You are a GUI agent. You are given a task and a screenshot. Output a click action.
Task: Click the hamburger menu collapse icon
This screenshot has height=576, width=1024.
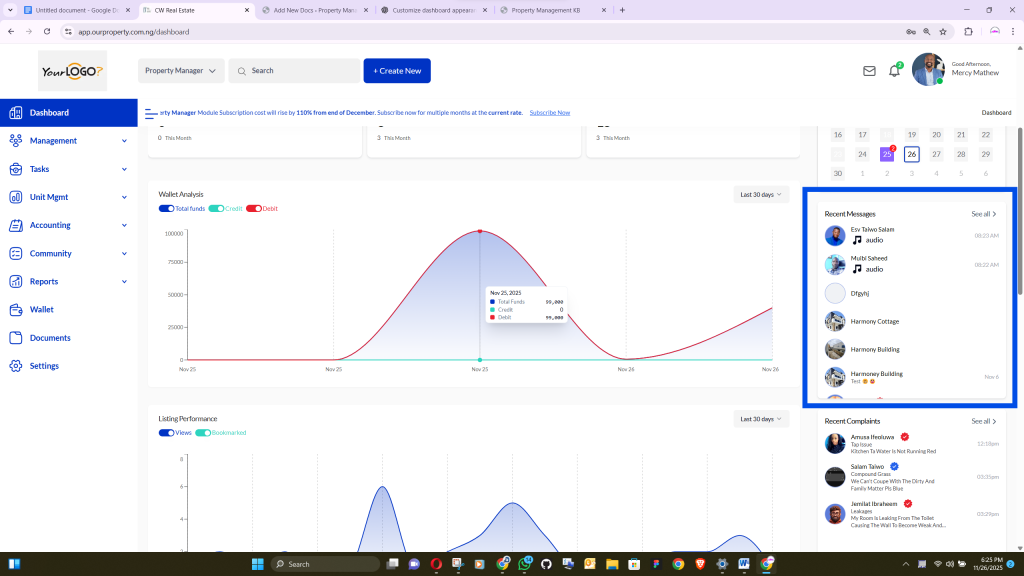150,113
